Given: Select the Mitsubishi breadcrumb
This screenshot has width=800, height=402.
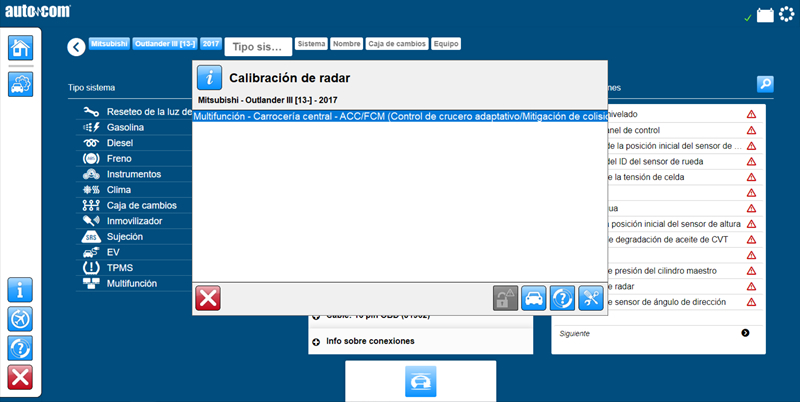Looking at the screenshot, I should point(109,44).
